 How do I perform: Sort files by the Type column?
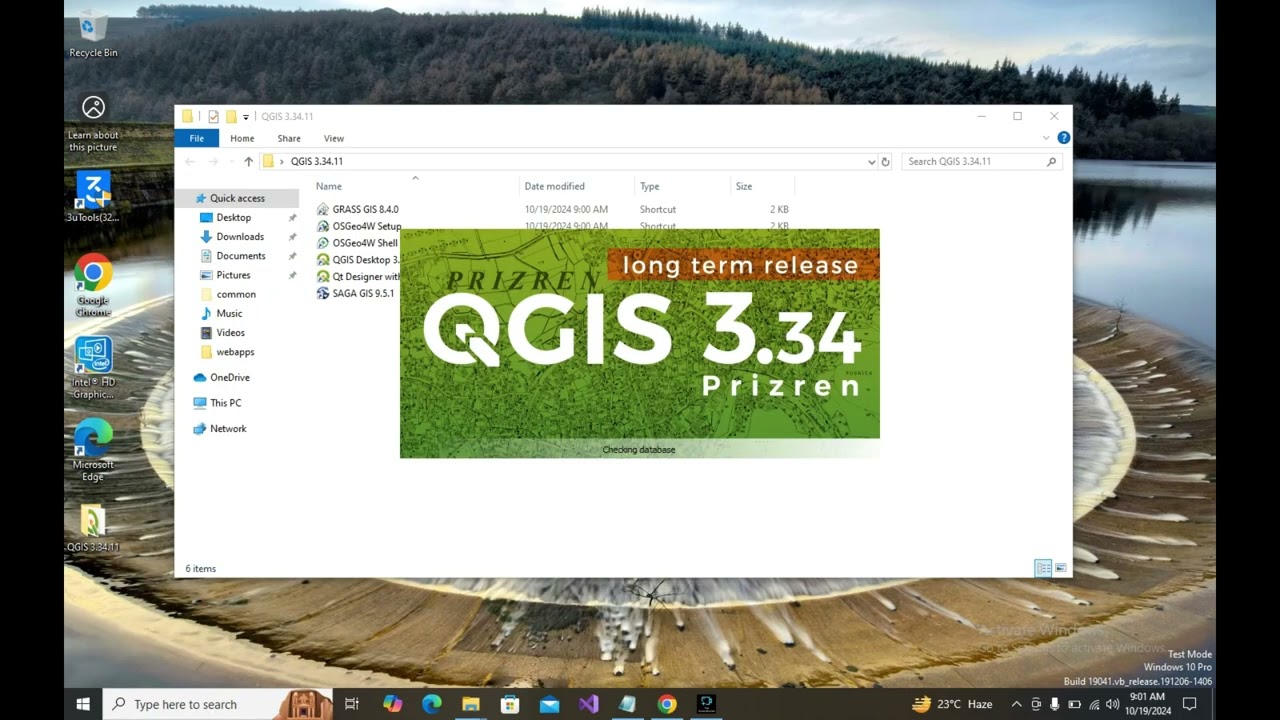(x=682, y=186)
